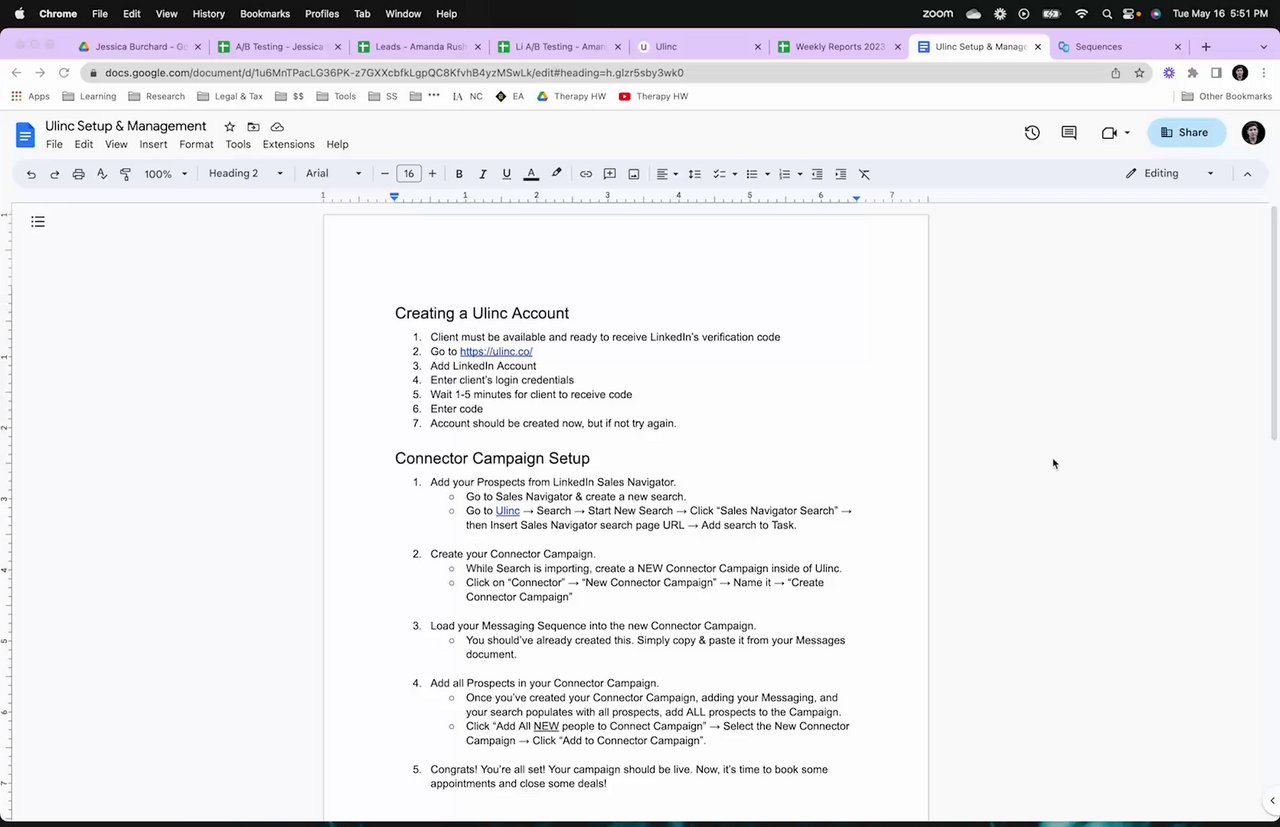Open the Therapy HW Drive bookmark

pos(571,96)
